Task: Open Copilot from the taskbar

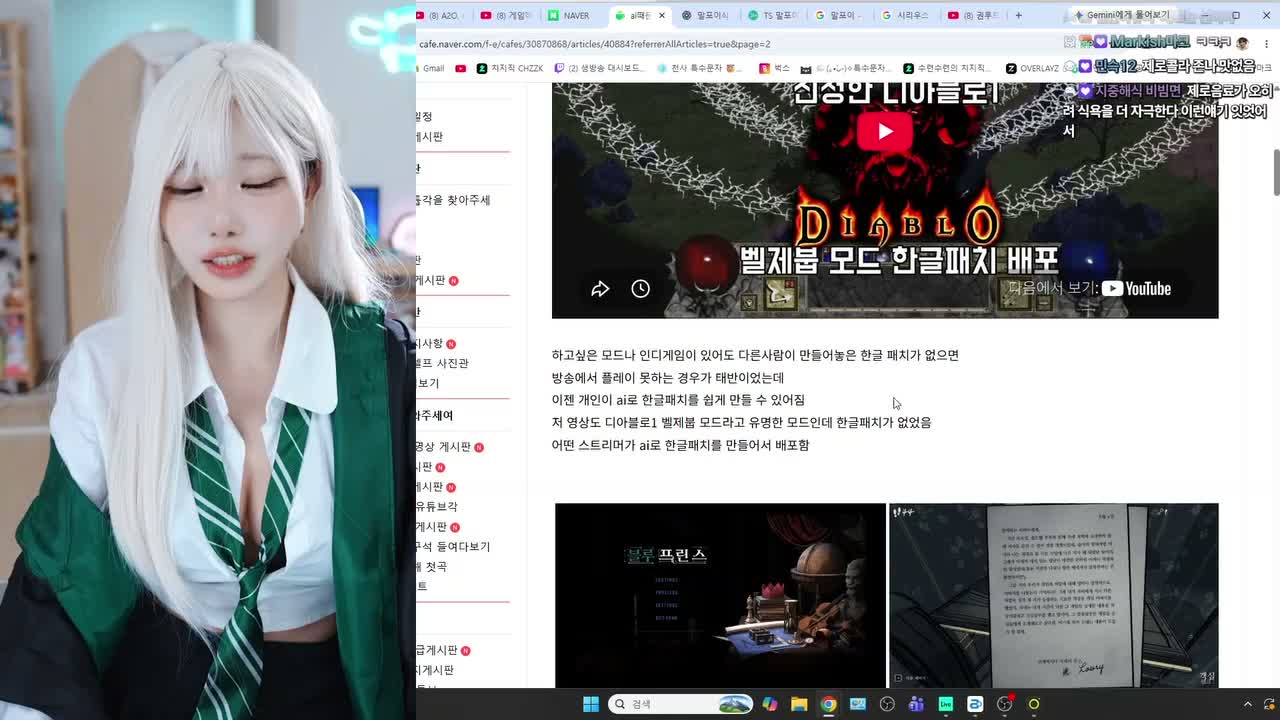Action: [x=770, y=704]
